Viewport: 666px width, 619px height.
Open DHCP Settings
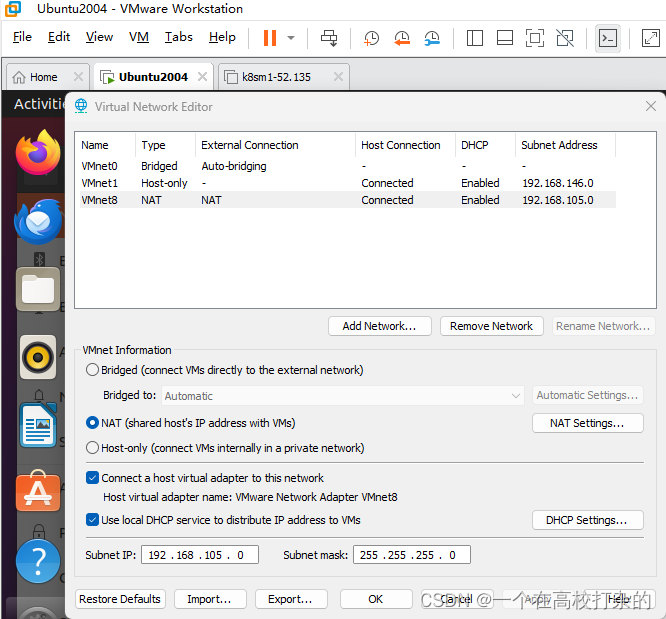point(587,520)
